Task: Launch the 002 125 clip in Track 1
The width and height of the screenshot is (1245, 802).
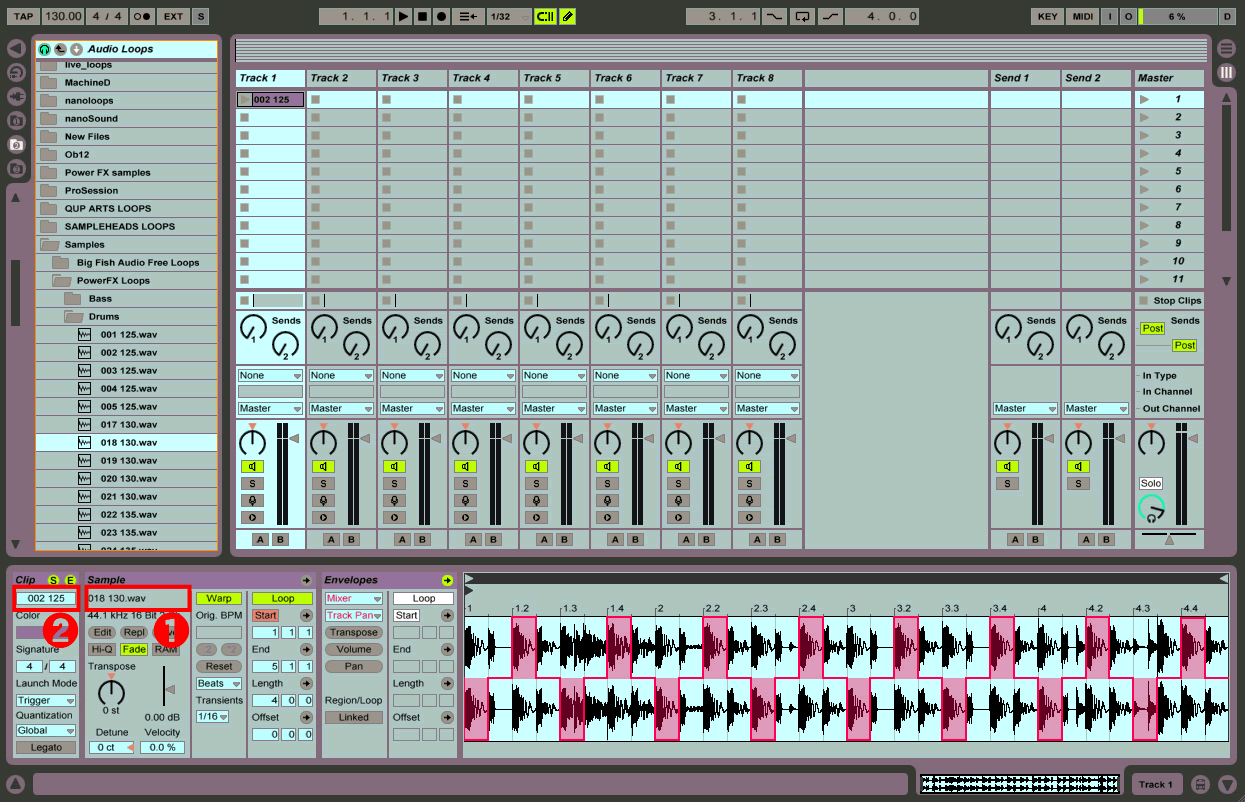Action: [x=245, y=99]
